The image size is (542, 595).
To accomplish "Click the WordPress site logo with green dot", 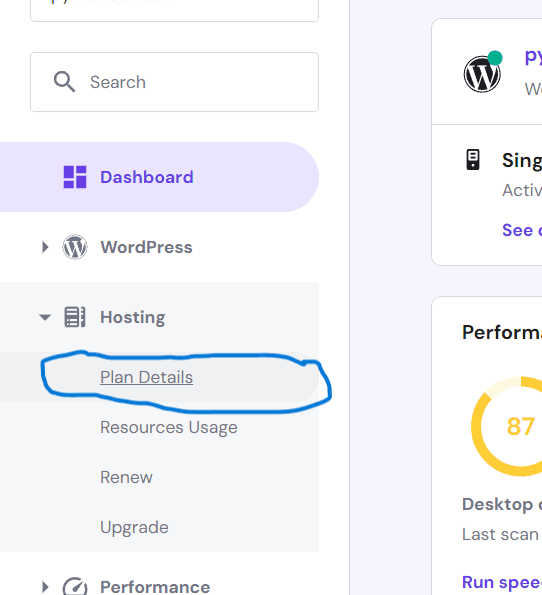I will (x=483, y=72).
